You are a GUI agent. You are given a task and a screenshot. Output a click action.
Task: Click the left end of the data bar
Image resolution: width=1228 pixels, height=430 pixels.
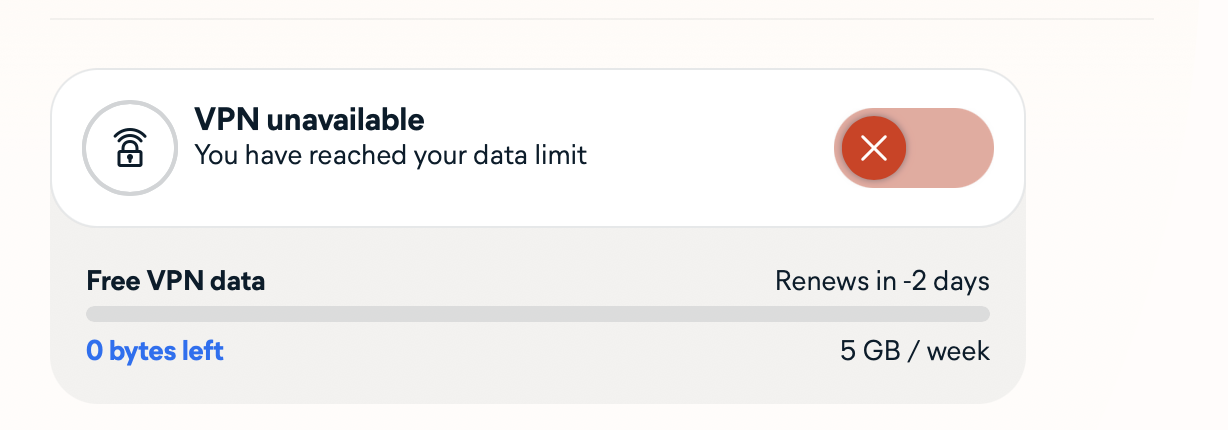pyautogui.click(x=94, y=314)
